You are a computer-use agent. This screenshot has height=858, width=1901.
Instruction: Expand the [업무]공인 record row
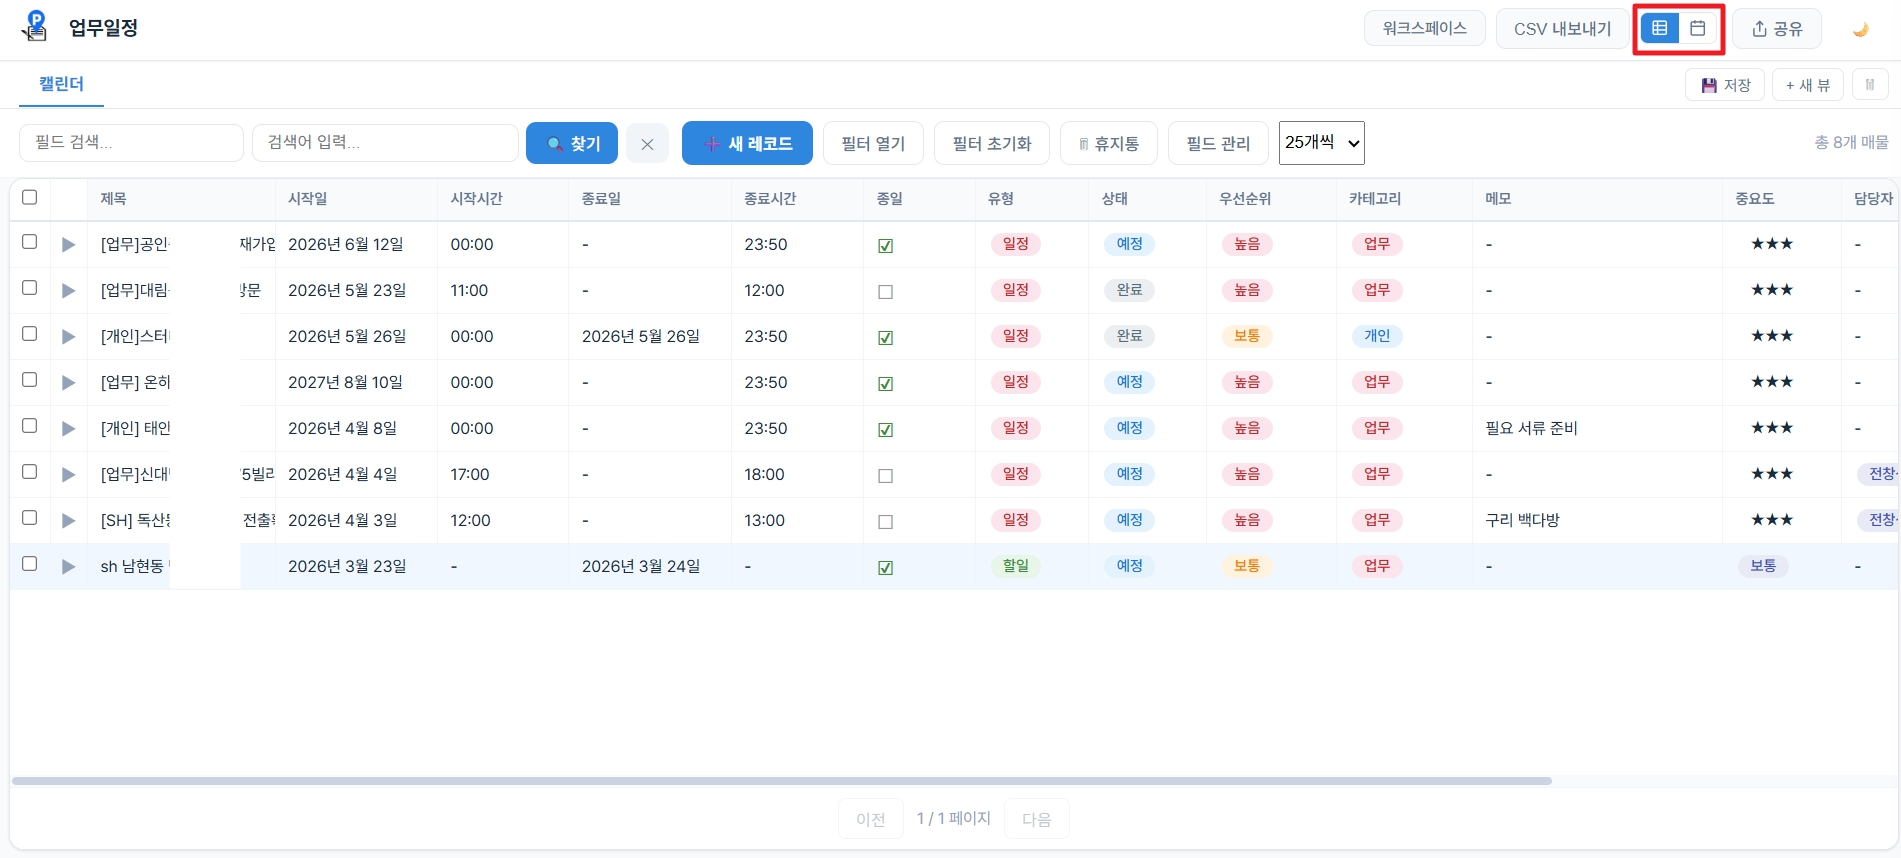point(68,245)
